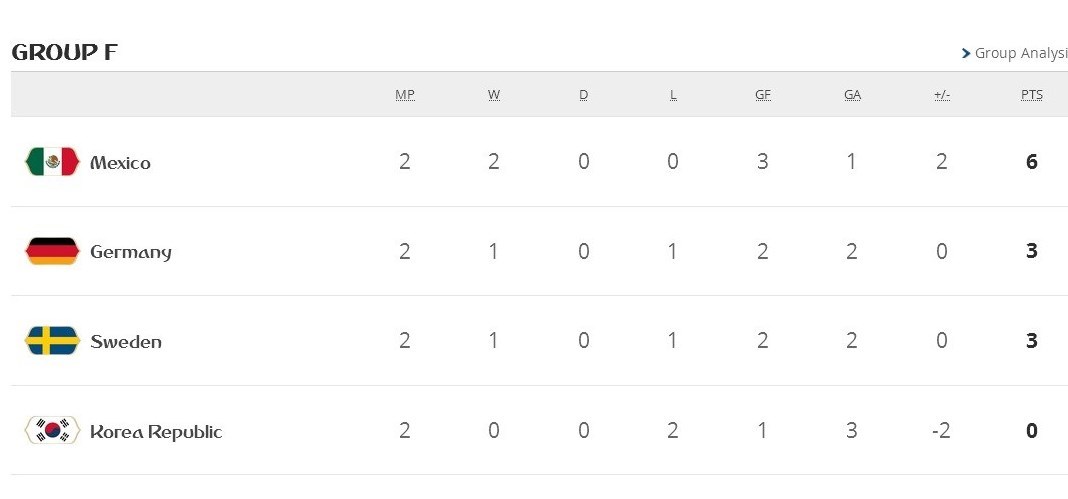Click the W column header
The height and width of the screenshot is (499, 1068).
coord(494,95)
